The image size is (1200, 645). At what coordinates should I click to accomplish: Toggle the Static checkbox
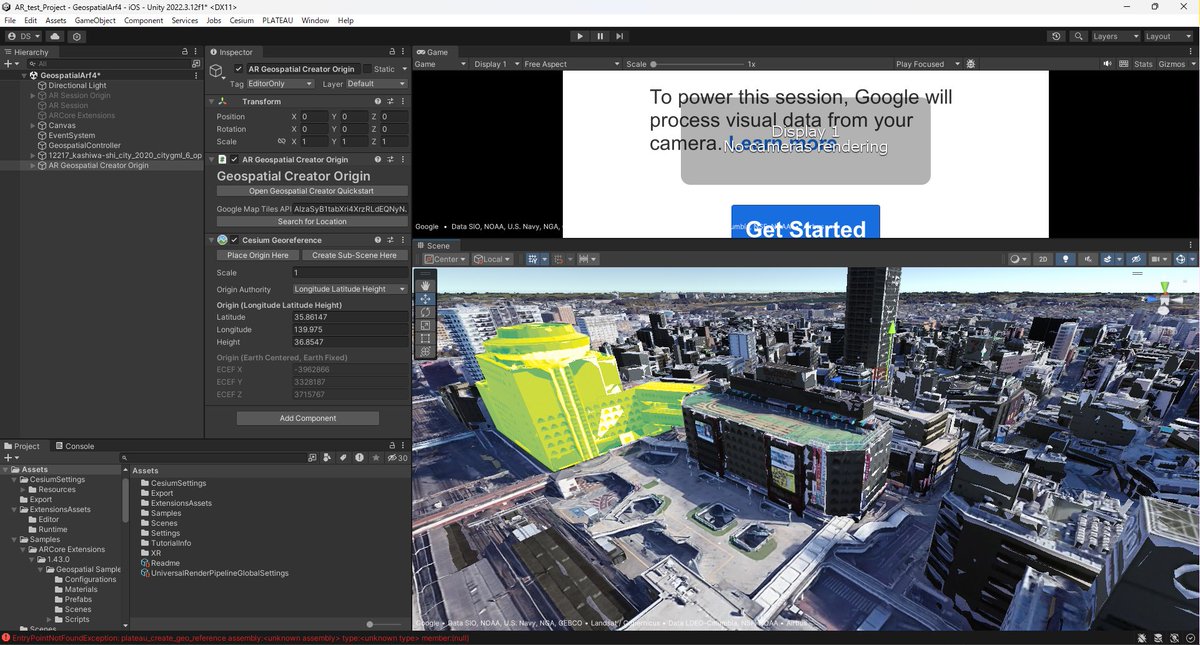367,69
